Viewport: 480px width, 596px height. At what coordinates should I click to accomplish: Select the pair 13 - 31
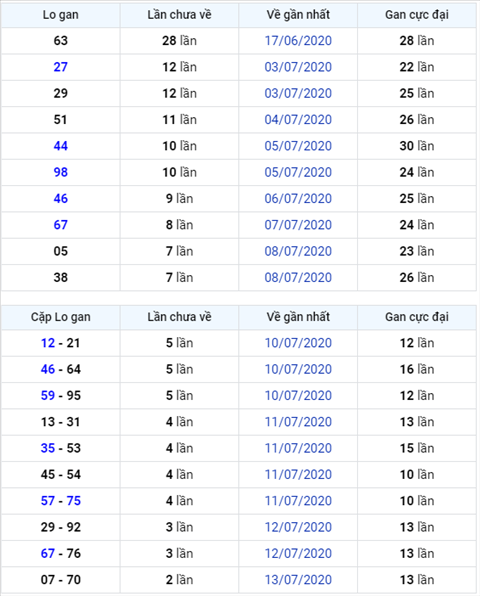tap(60, 422)
